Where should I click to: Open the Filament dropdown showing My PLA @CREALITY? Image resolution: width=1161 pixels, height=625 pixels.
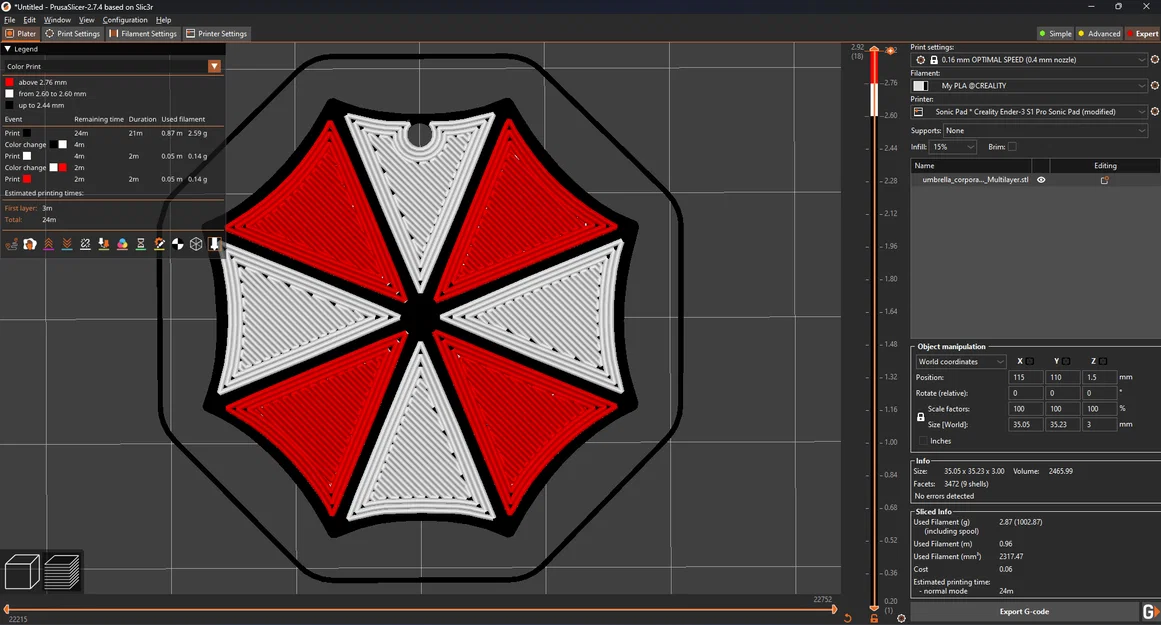pyautogui.click(x=1030, y=85)
